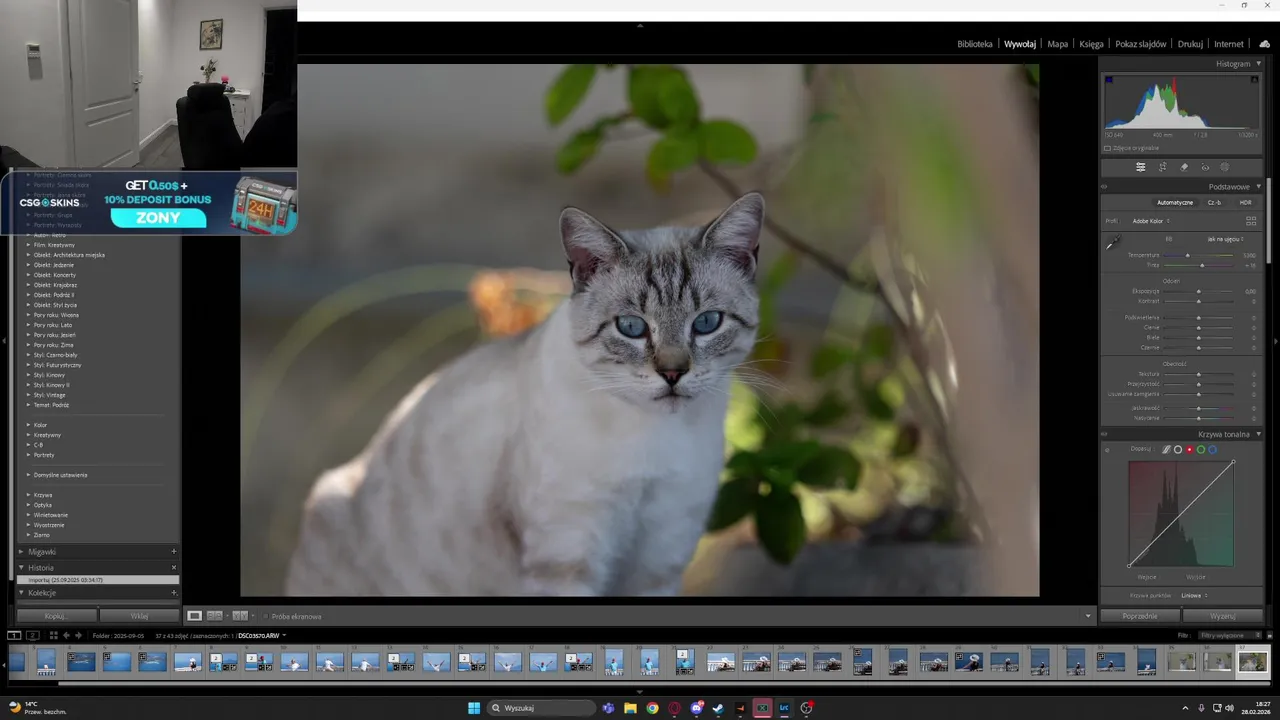The height and width of the screenshot is (720, 1280).
Task: Collapse the Podstawowe panel
Action: tap(1259, 187)
